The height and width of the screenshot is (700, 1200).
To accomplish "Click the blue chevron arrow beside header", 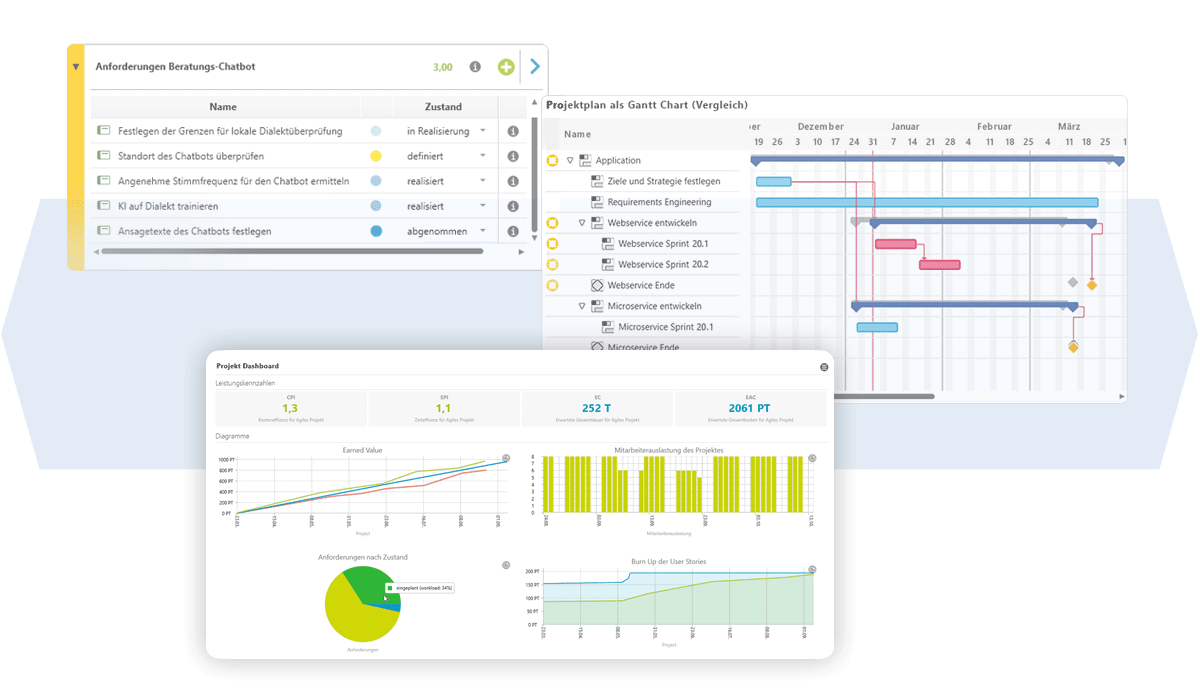I will pos(535,67).
